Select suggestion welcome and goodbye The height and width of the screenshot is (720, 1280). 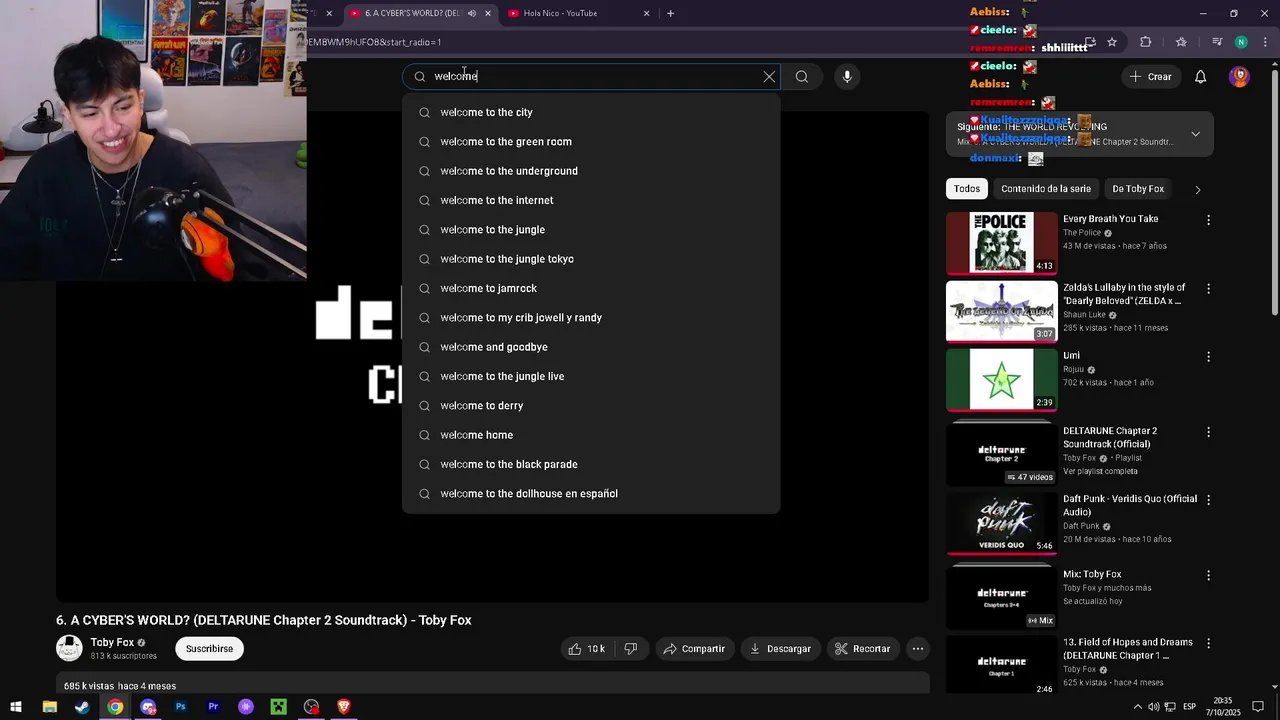[x=591, y=347]
